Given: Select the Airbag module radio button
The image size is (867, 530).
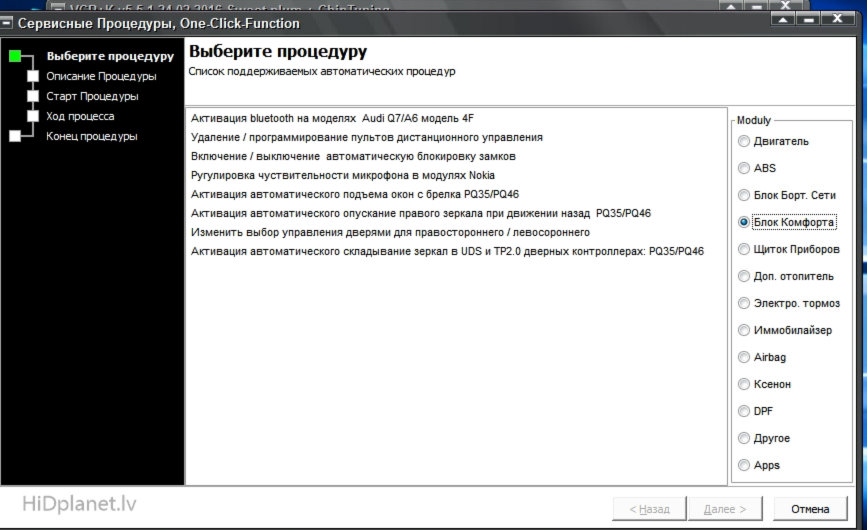Looking at the screenshot, I should point(744,357).
